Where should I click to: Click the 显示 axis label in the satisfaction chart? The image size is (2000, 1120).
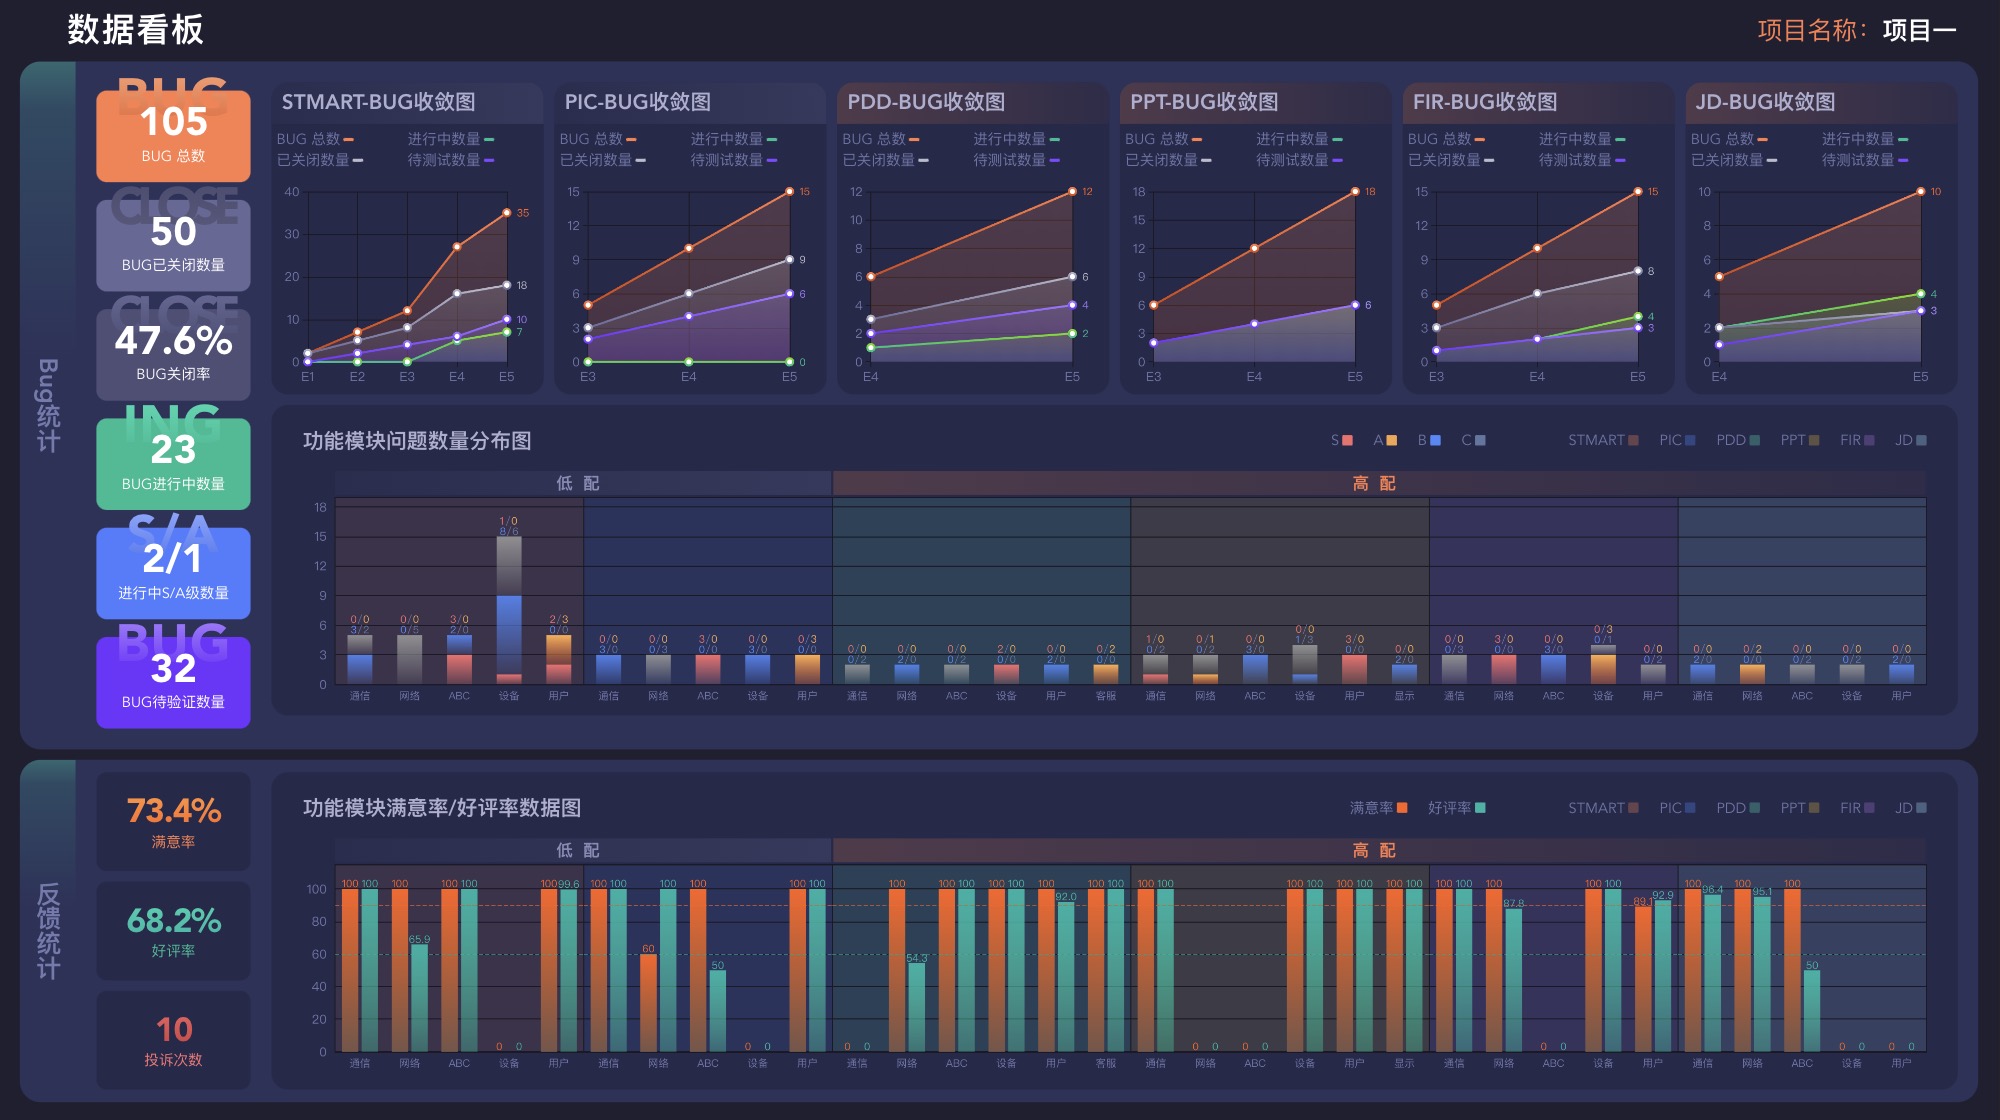(1404, 1063)
